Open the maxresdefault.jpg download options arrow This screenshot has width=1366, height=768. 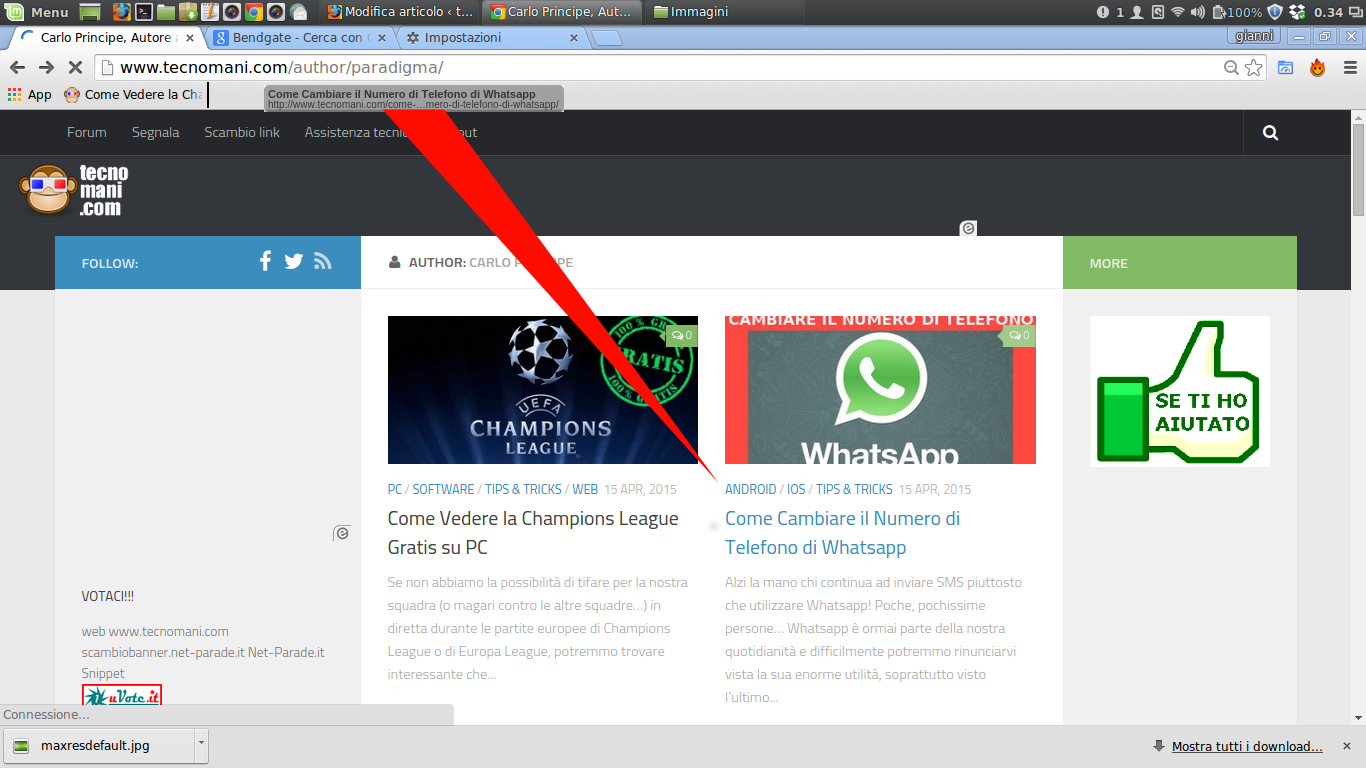click(x=201, y=745)
